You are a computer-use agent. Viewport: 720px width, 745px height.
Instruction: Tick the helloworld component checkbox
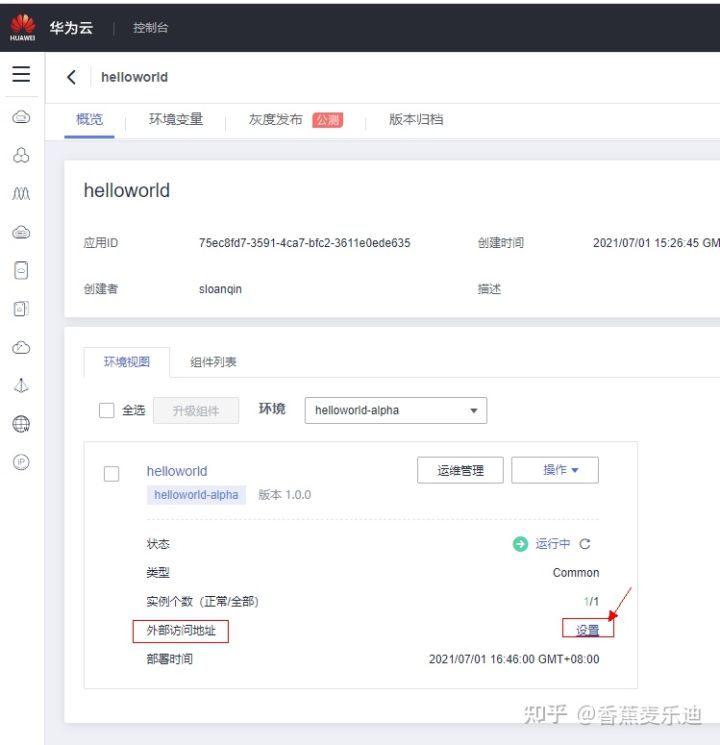(x=112, y=473)
